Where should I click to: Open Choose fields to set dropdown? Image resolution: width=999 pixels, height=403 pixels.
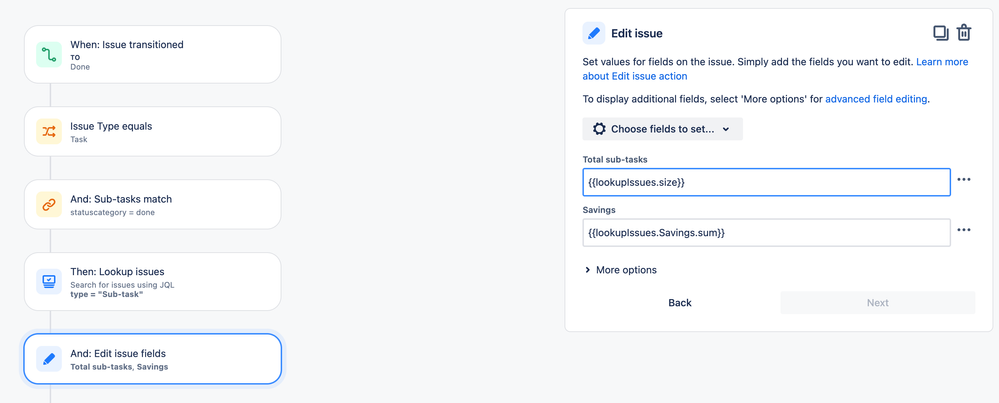pyautogui.click(x=663, y=129)
